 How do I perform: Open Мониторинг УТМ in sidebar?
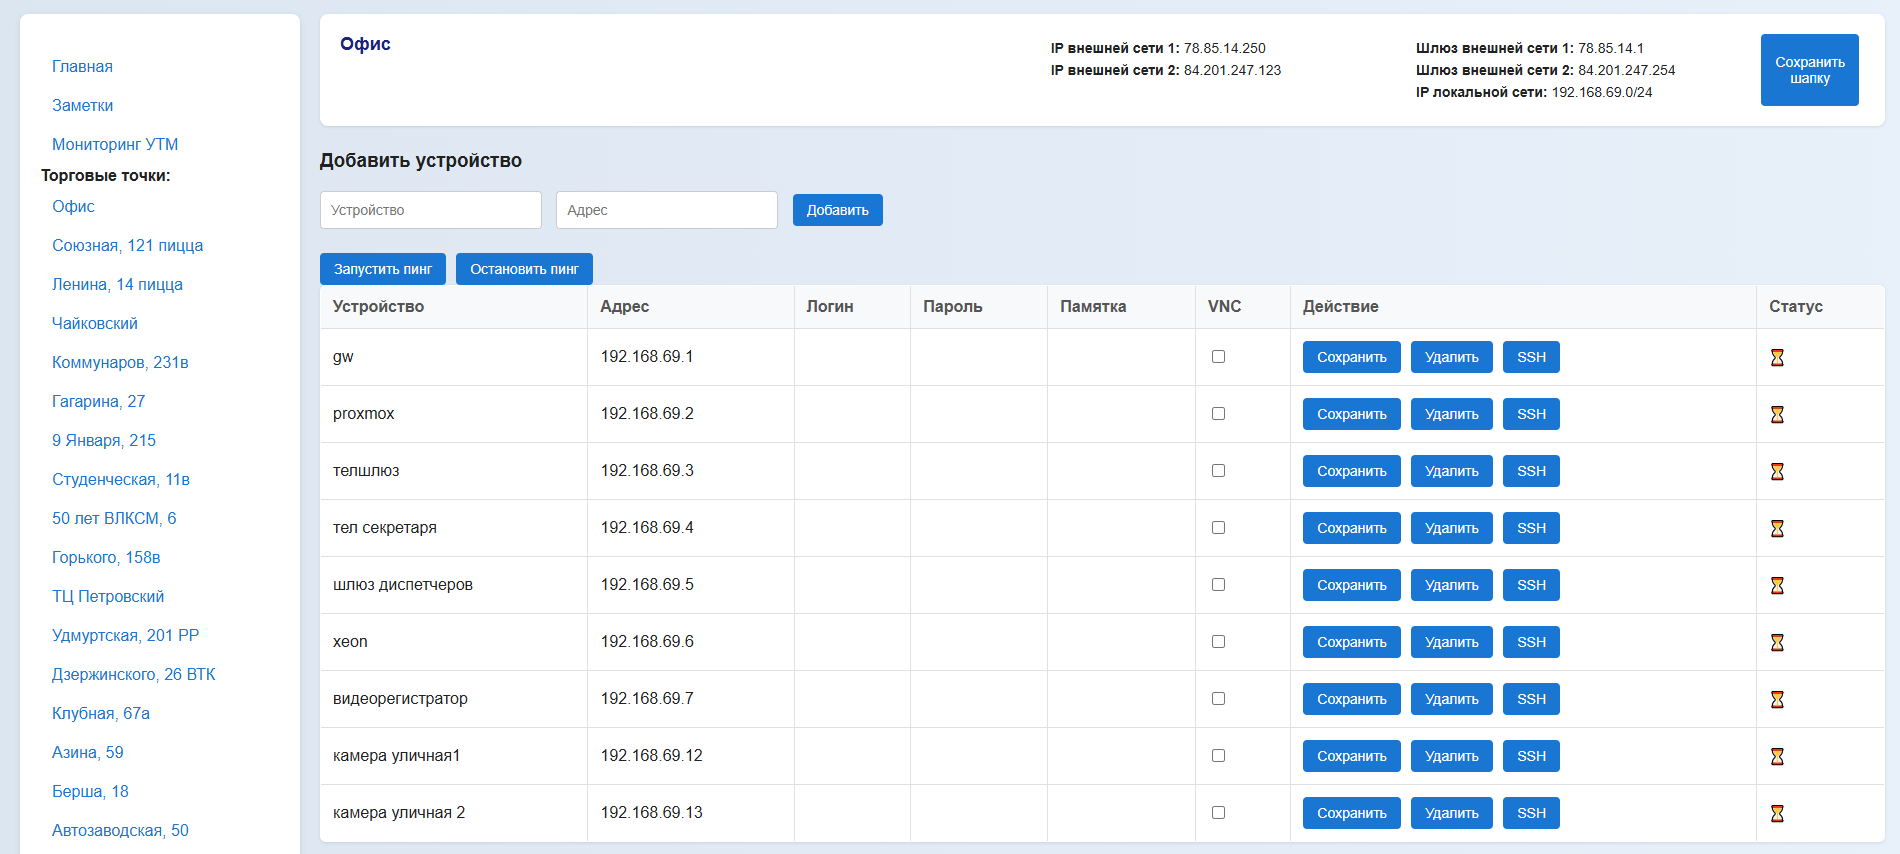click(x=115, y=144)
